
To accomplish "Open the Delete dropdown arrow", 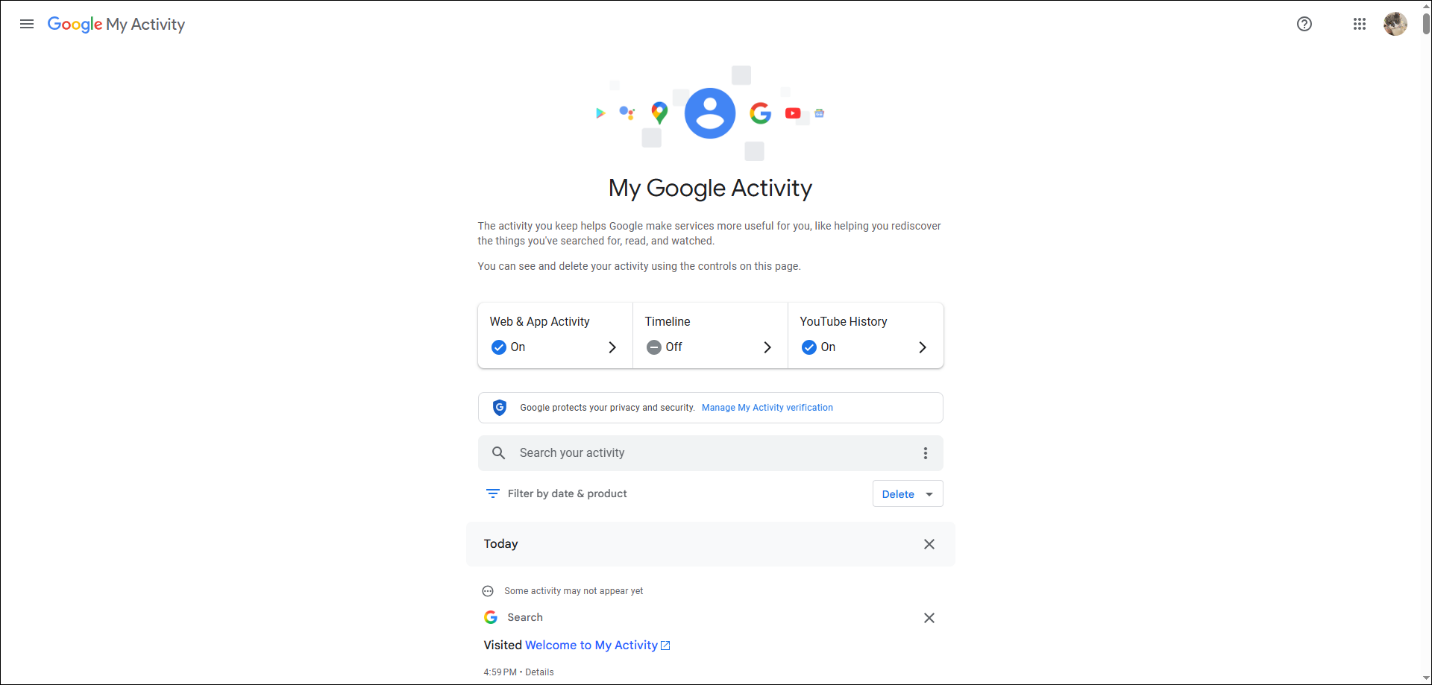I will tap(929, 493).
